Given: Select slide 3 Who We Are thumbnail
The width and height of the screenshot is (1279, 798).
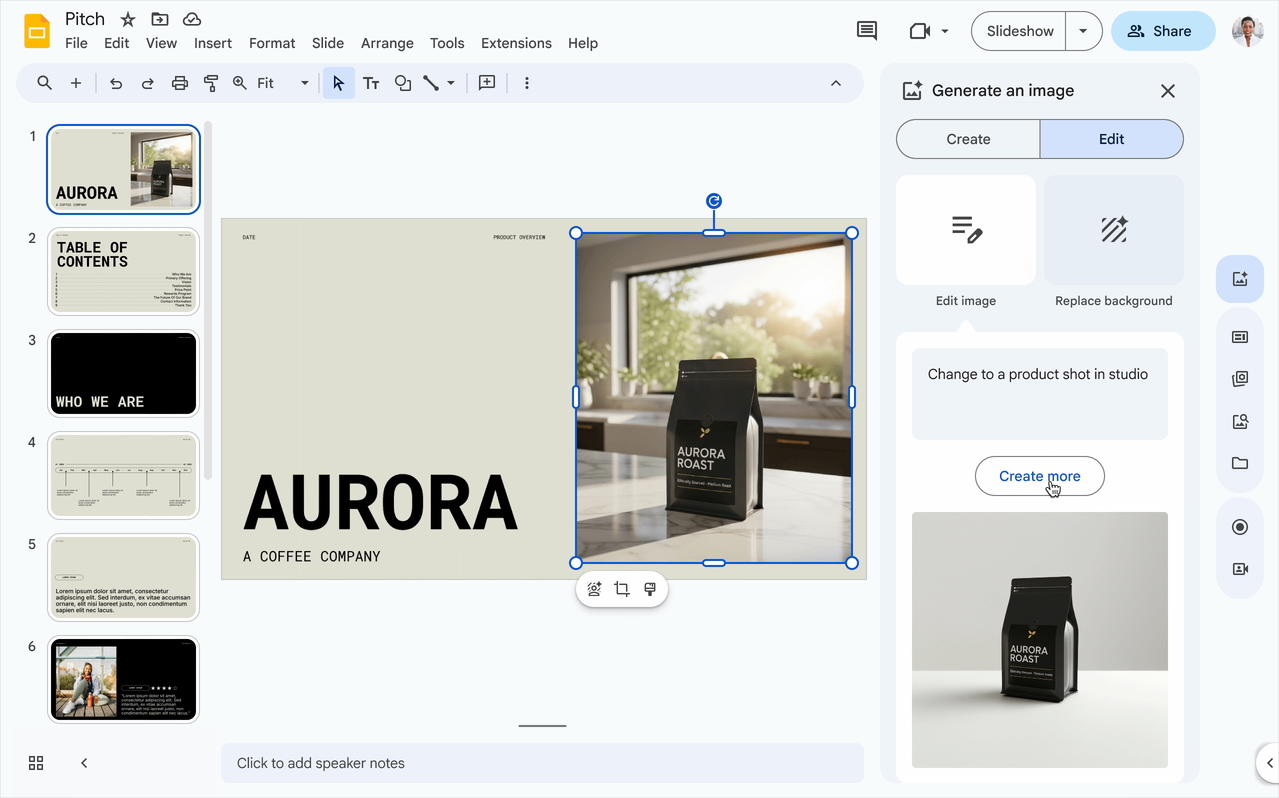Looking at the screenshot, I should tap(124, 373).
